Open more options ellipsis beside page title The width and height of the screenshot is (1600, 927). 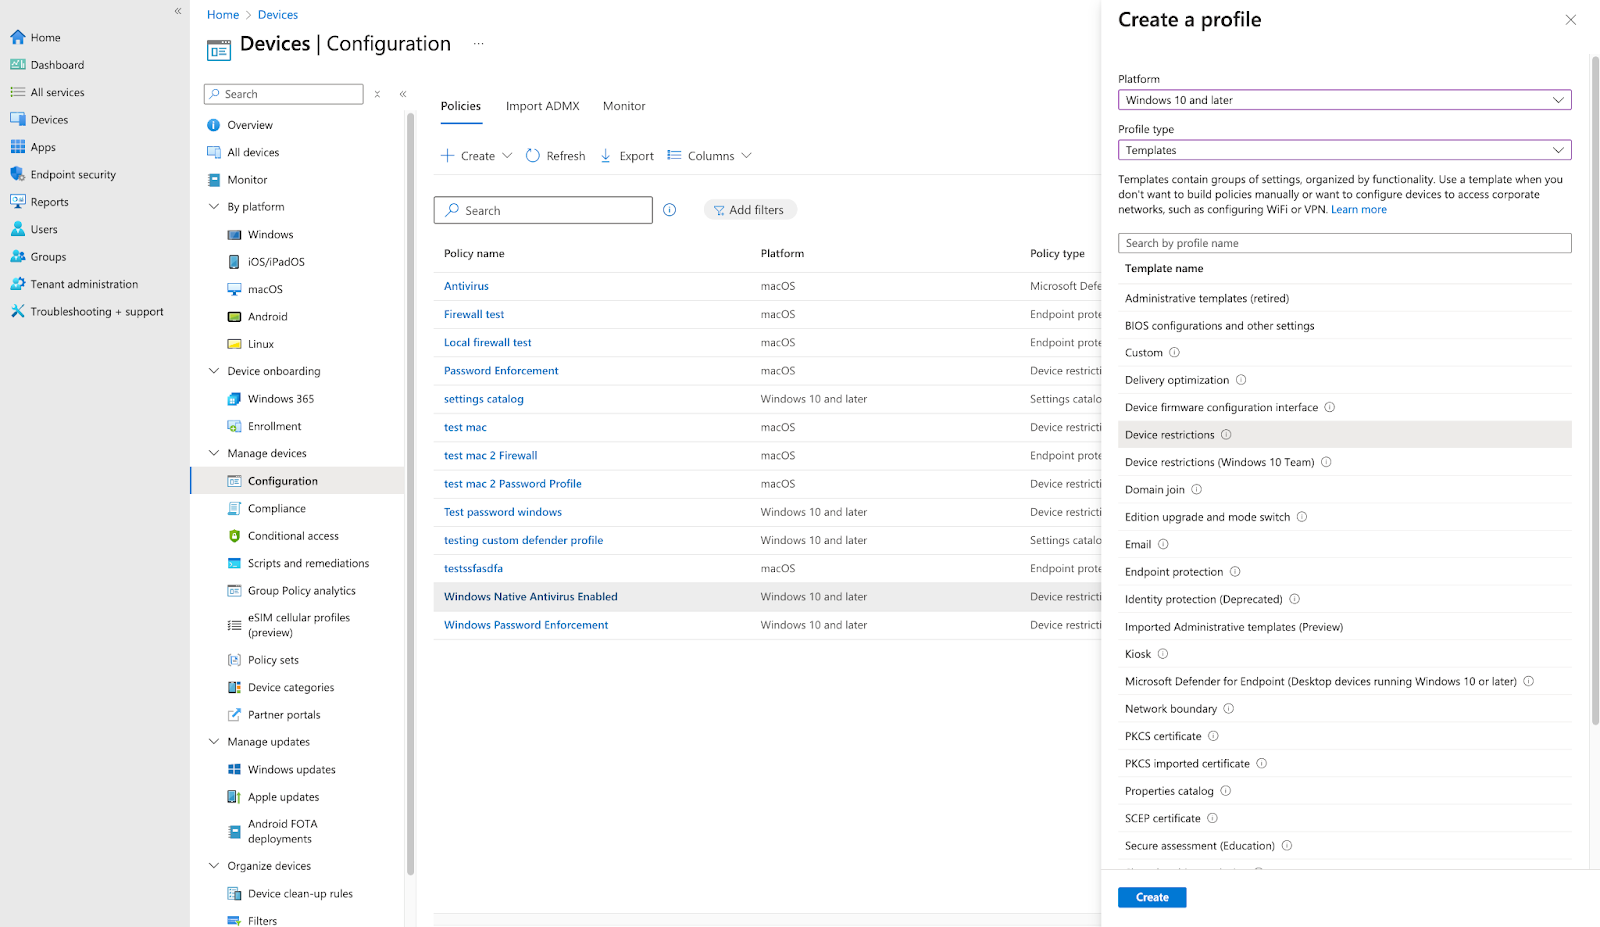tap(479, 44)
